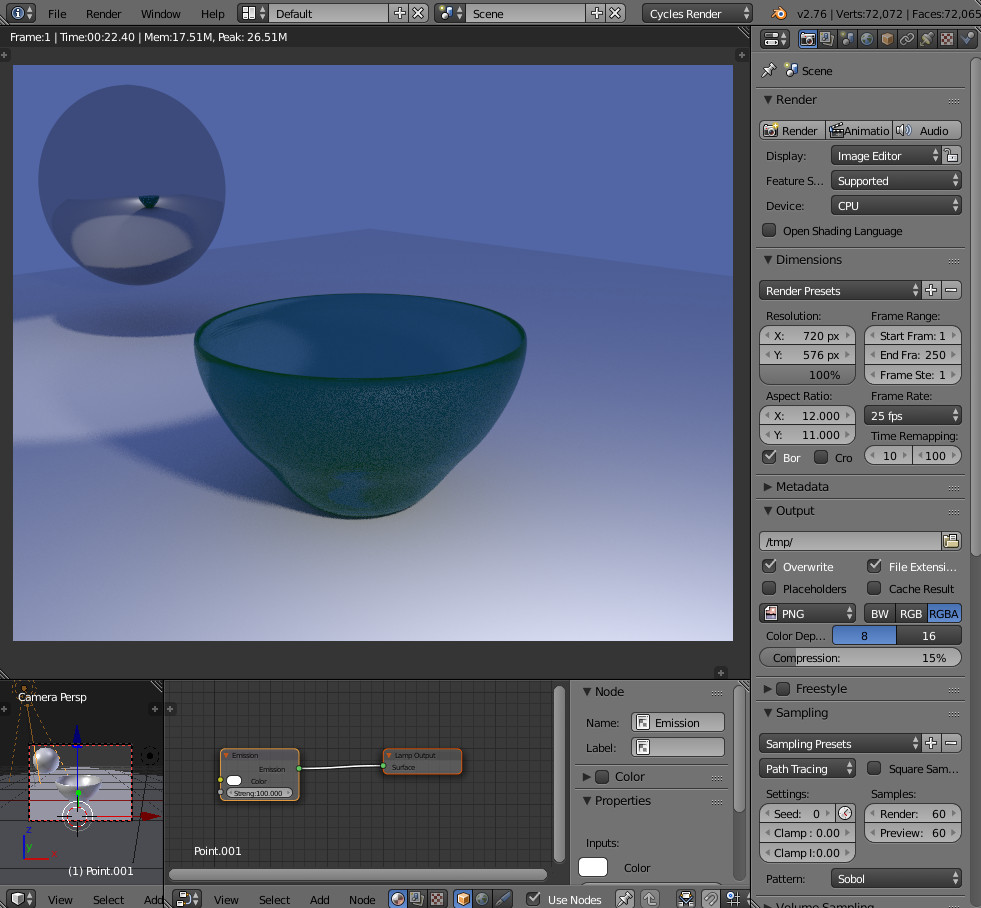Image resolution: width=981 pixels, height=908 pixels.
Task: Open the Path Tracing sampling dropdown
Action: (806, 768)
